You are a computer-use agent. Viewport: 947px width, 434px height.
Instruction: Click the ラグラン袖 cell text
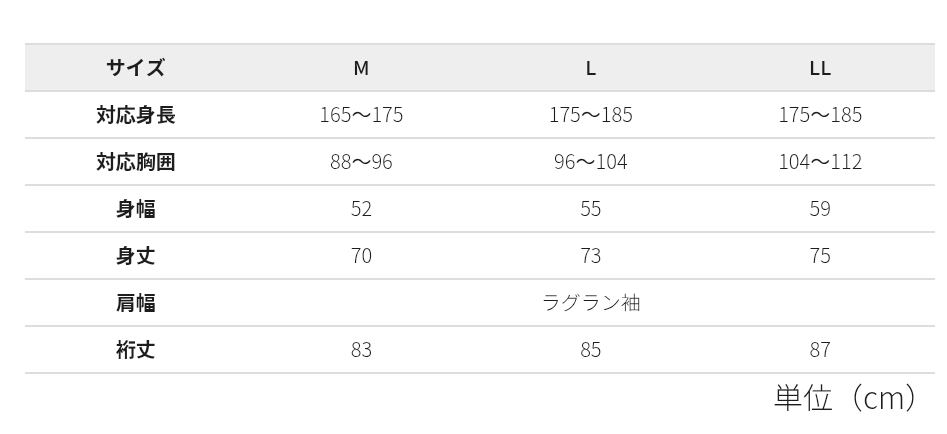pyautogui.click(x=591, y=303)
